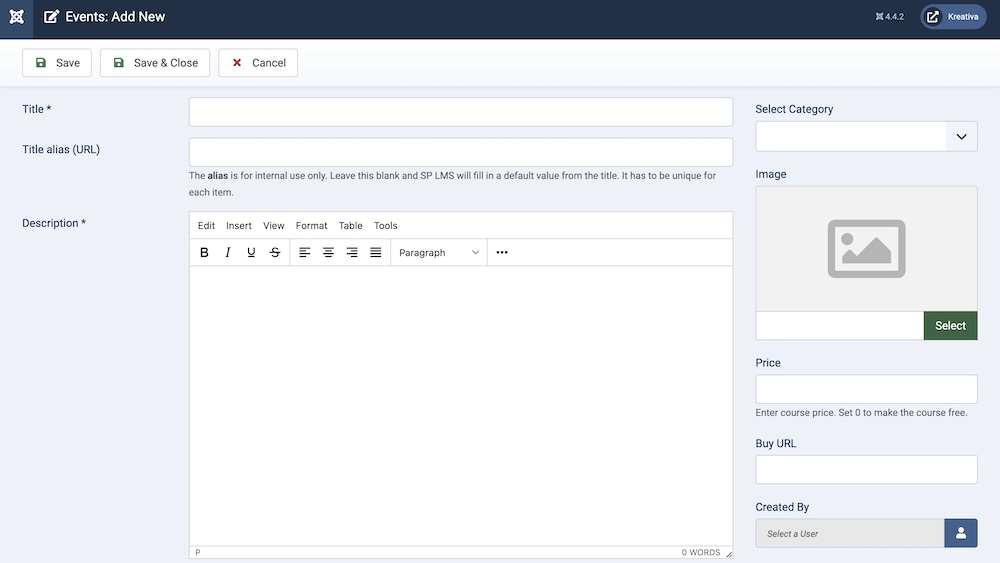
Task: Toggle bold formatting in editor
Action: pos(204,253)
